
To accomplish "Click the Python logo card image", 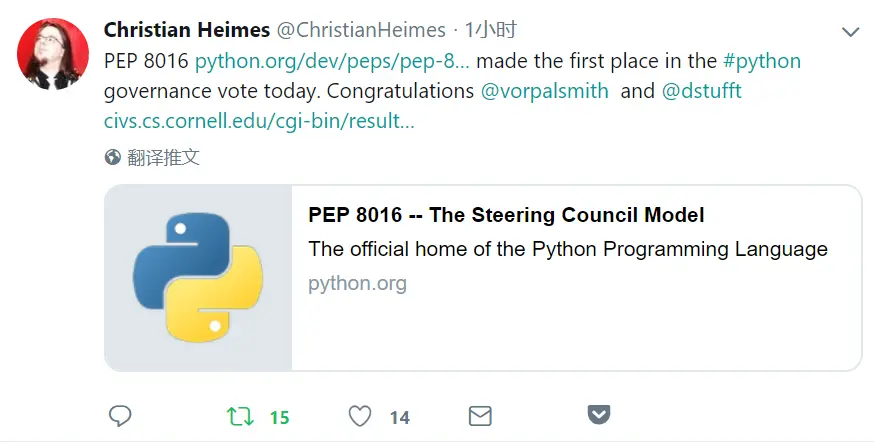I will pyautogui.click(x=198, y=278).
